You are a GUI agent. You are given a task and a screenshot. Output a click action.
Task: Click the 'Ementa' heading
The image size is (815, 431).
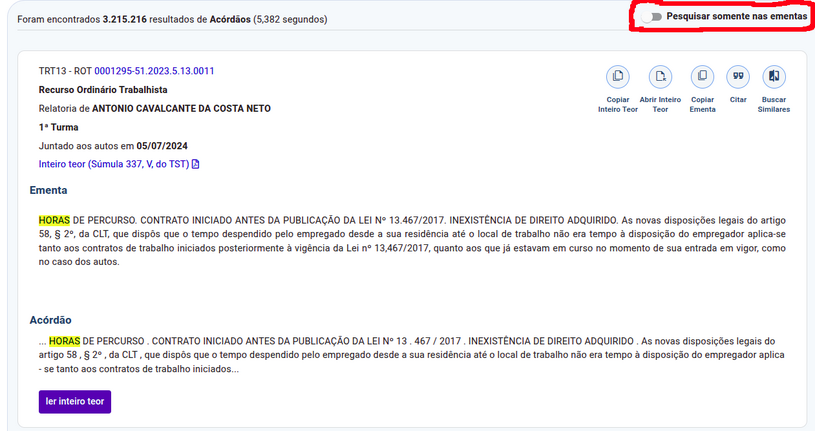[x=48, y=190]
